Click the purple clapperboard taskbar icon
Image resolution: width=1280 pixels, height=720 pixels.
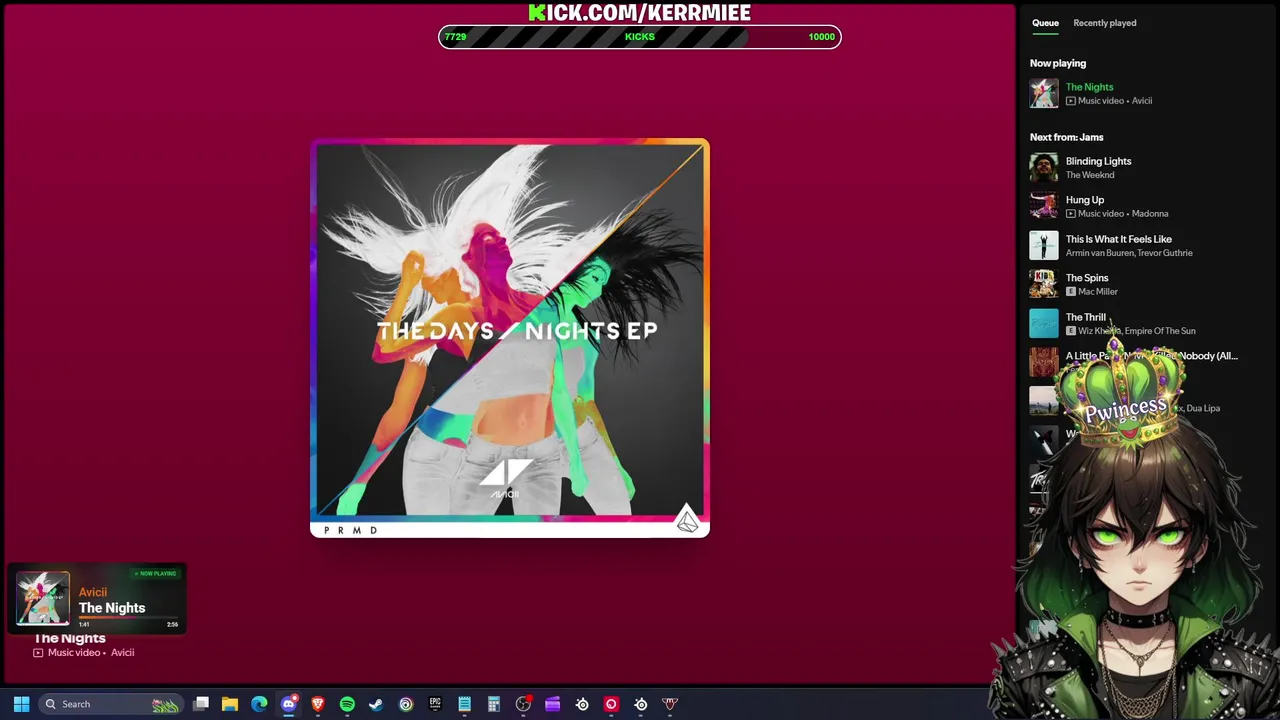tap(552, 704)
